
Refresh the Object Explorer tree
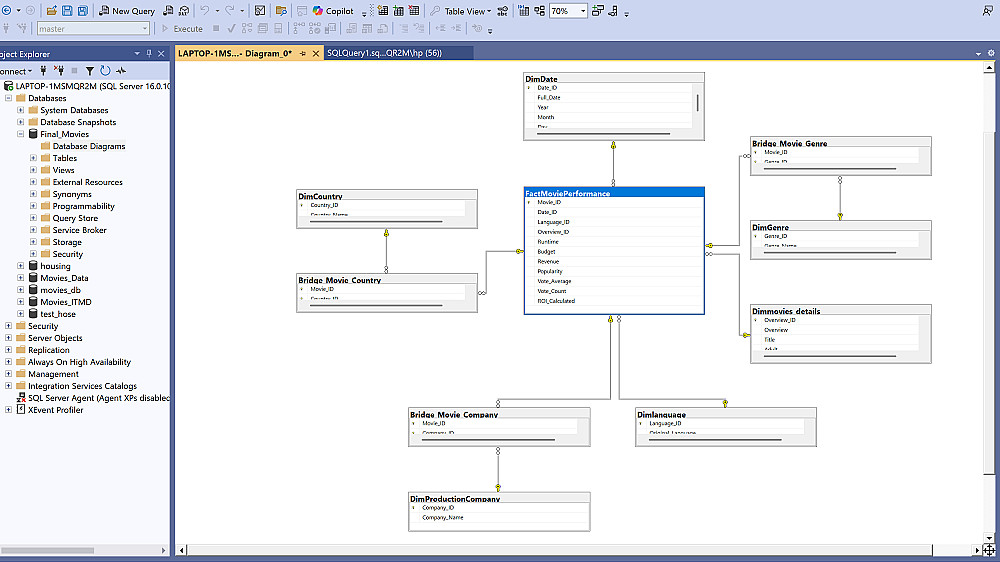click(x=105, y=71)
